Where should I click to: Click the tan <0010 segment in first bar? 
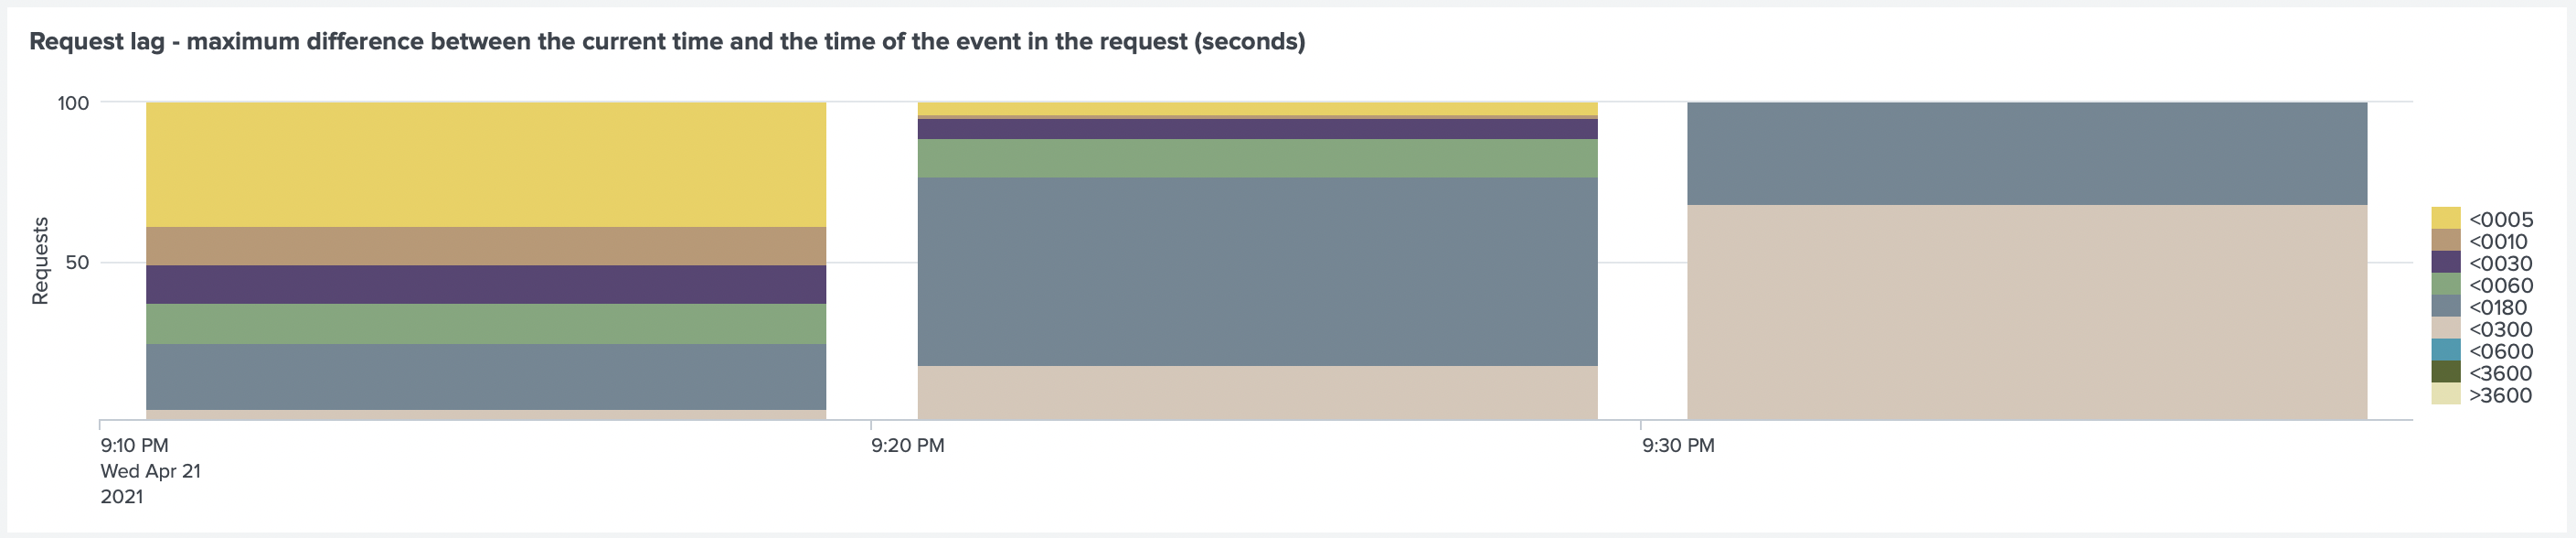[486, 247]
